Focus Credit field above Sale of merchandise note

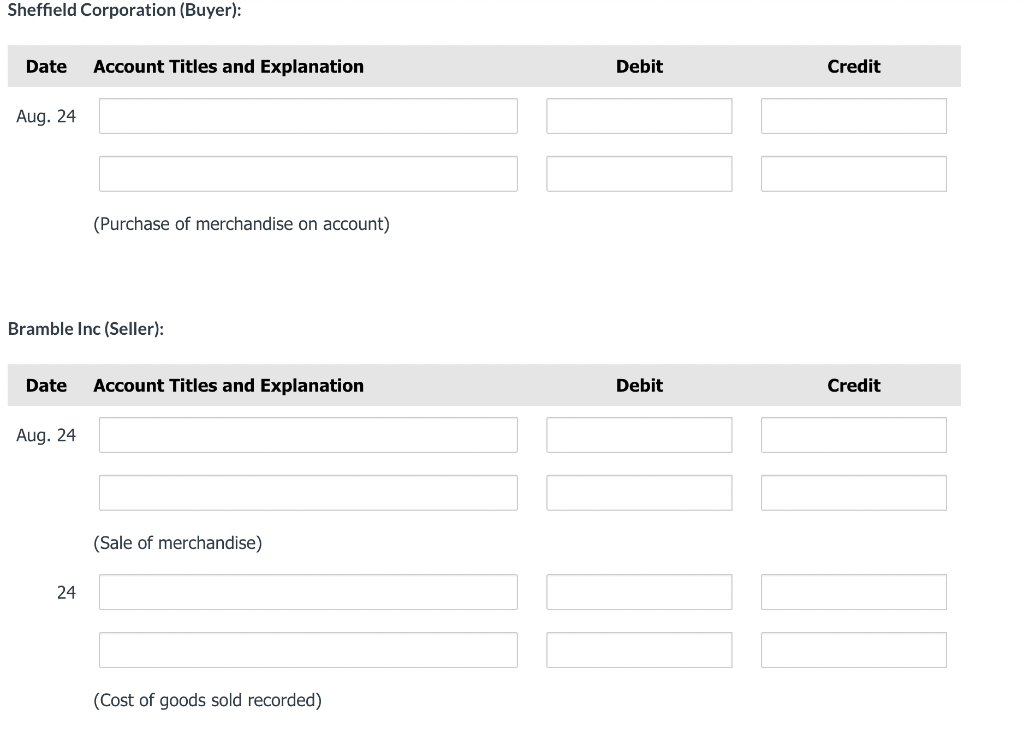[x=853, y=493]
